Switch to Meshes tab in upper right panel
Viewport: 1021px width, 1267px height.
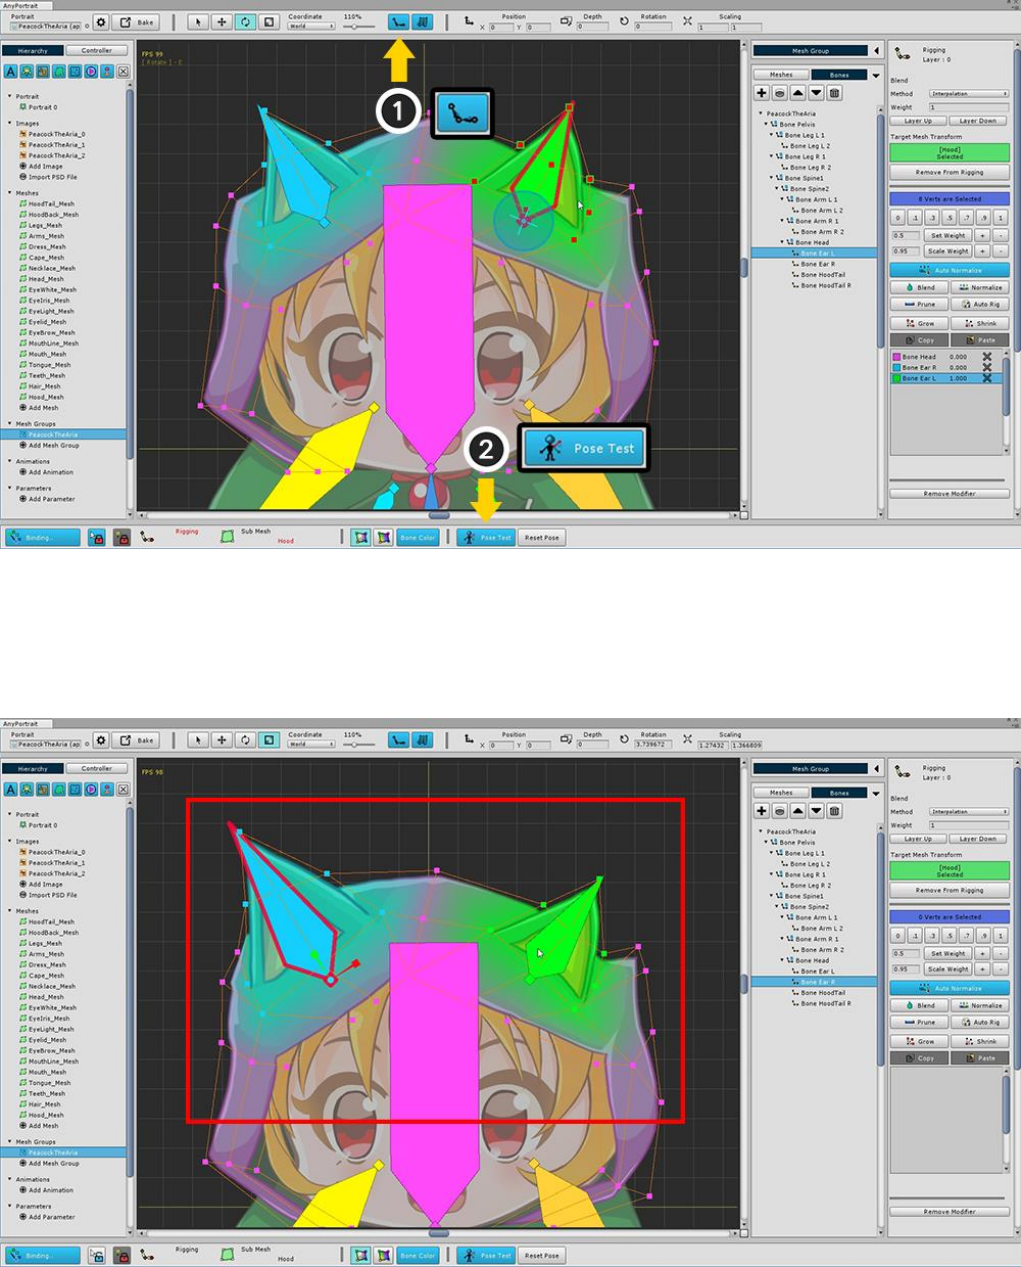point(781,75)
